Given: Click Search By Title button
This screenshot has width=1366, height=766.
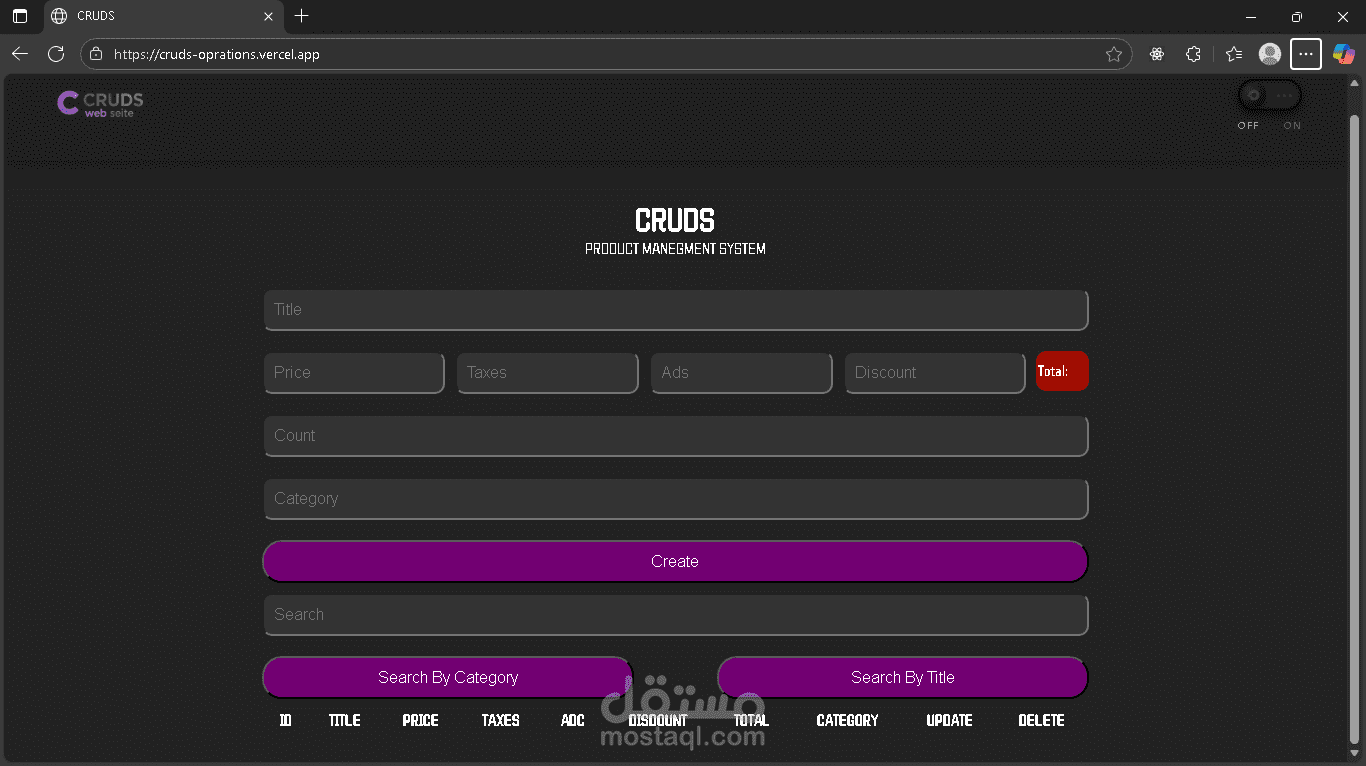Looking at the screenshot, I should pyautogui.click(x=903, y=677).
